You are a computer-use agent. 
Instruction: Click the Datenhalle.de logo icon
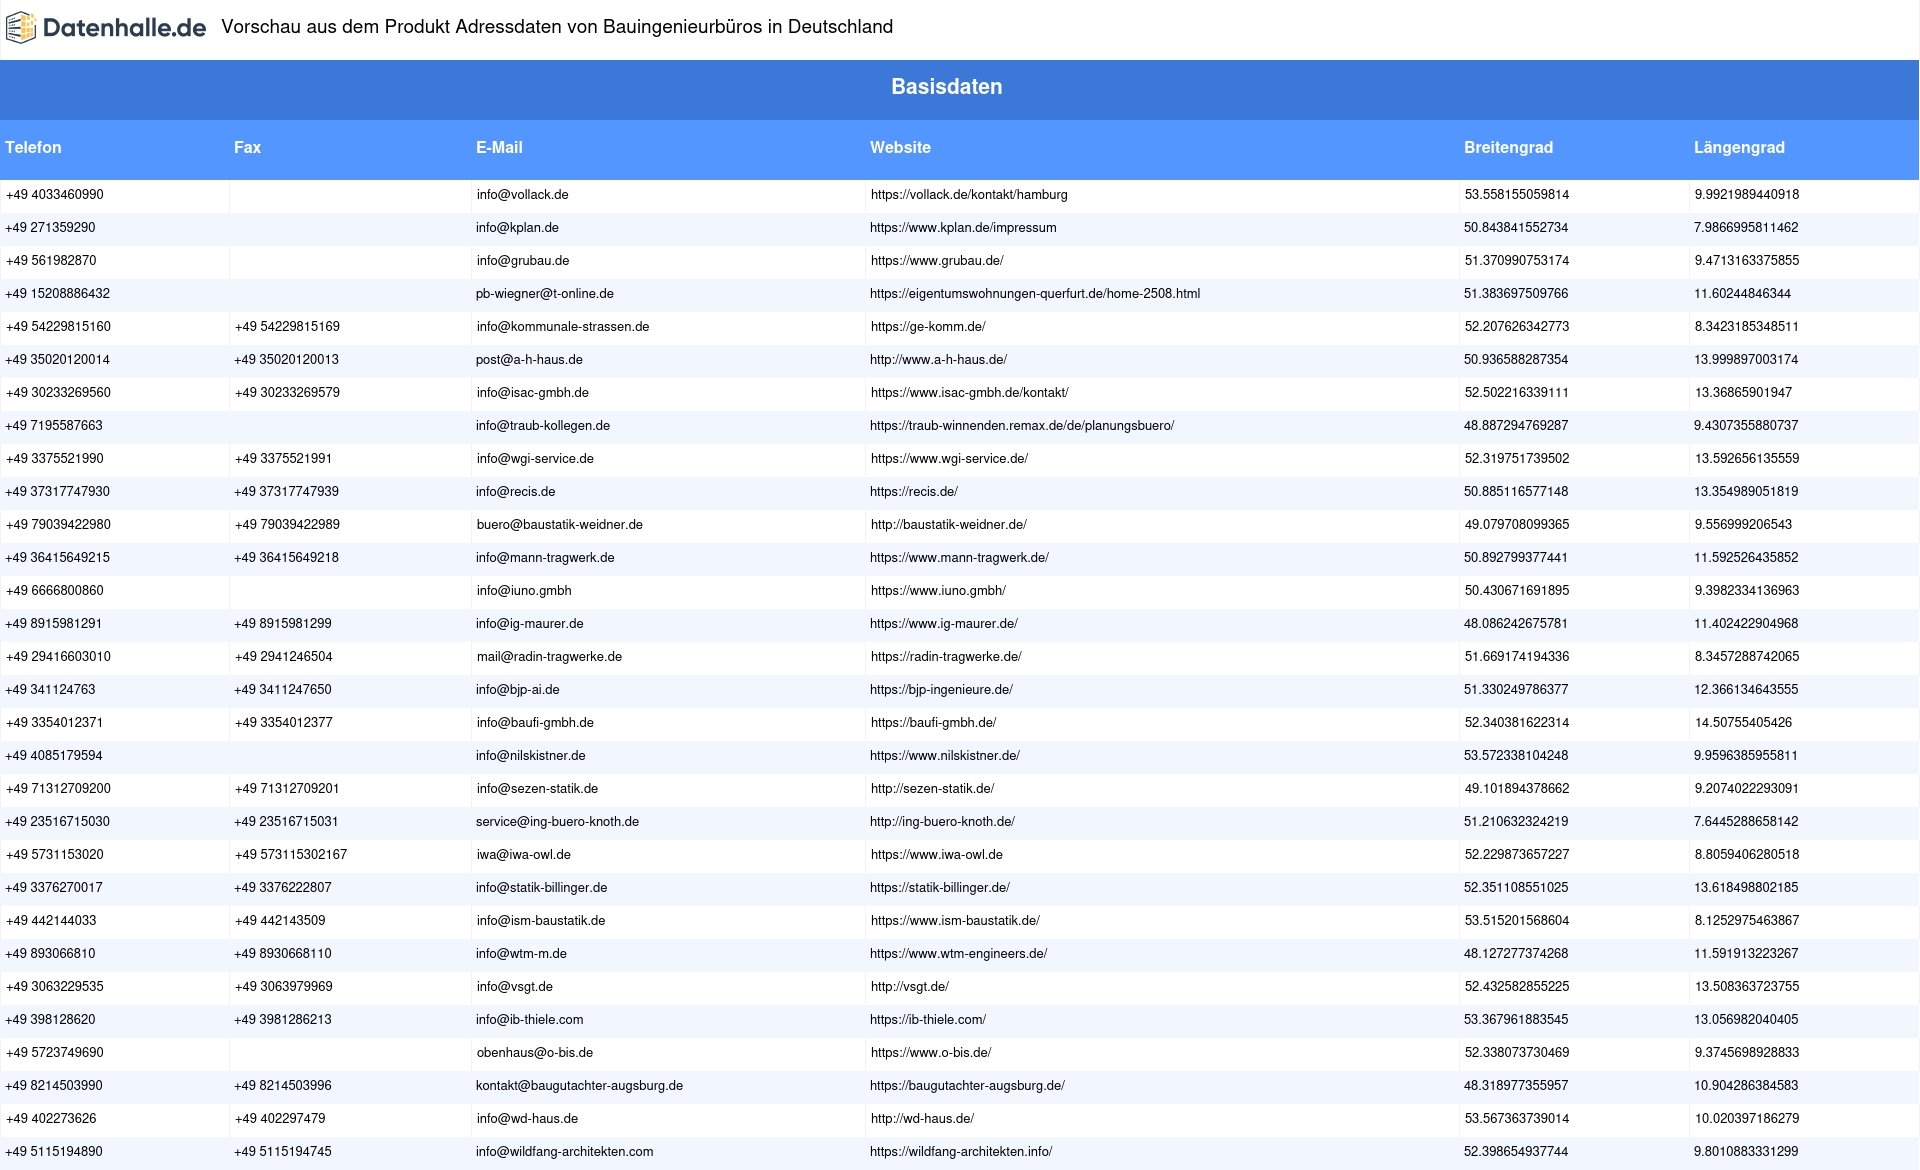[x=21, y=27]
